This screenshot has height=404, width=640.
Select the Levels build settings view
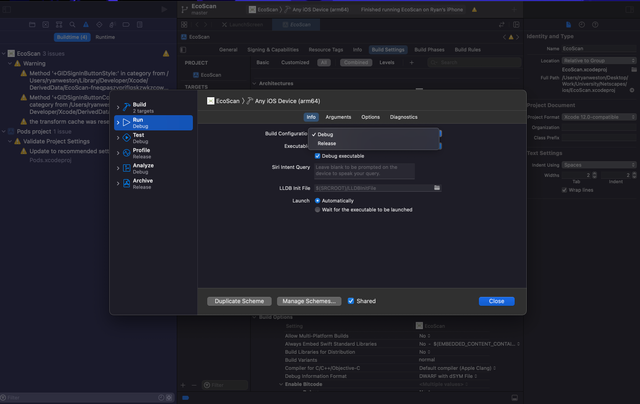[x=387, y=62]
